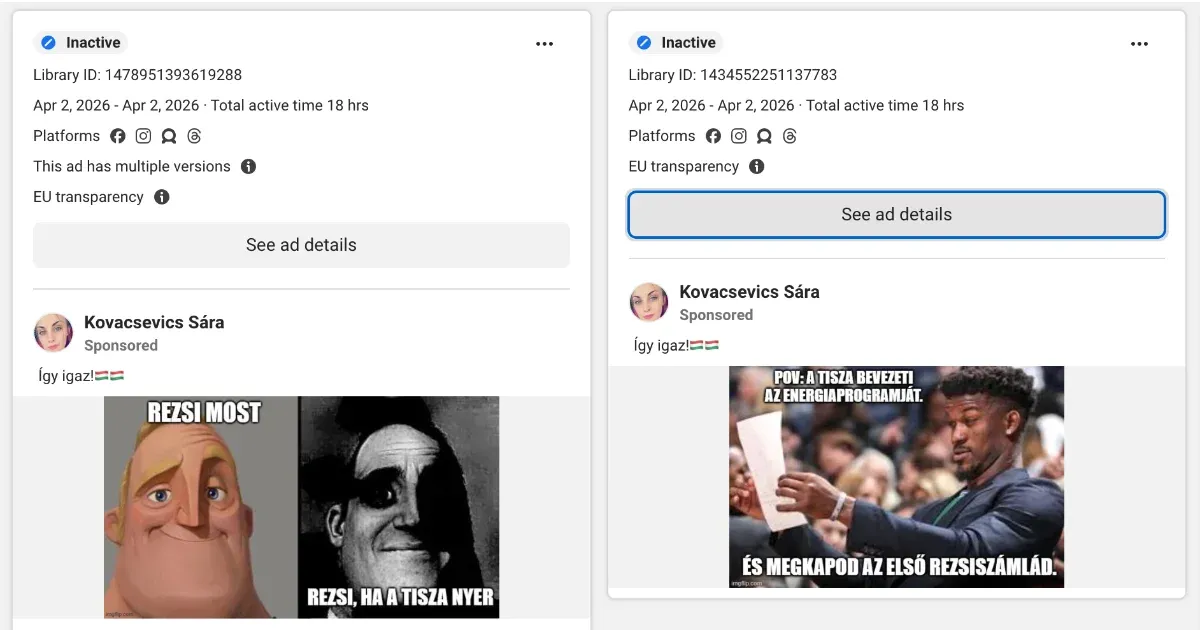Open the three-dot menu on the second ad

tap(1139, 43)
